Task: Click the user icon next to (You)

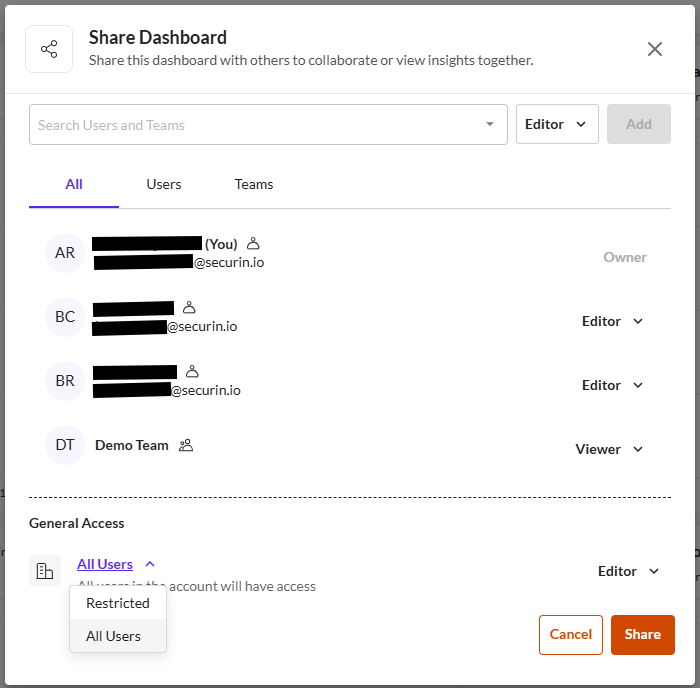Action: [253, 244]
